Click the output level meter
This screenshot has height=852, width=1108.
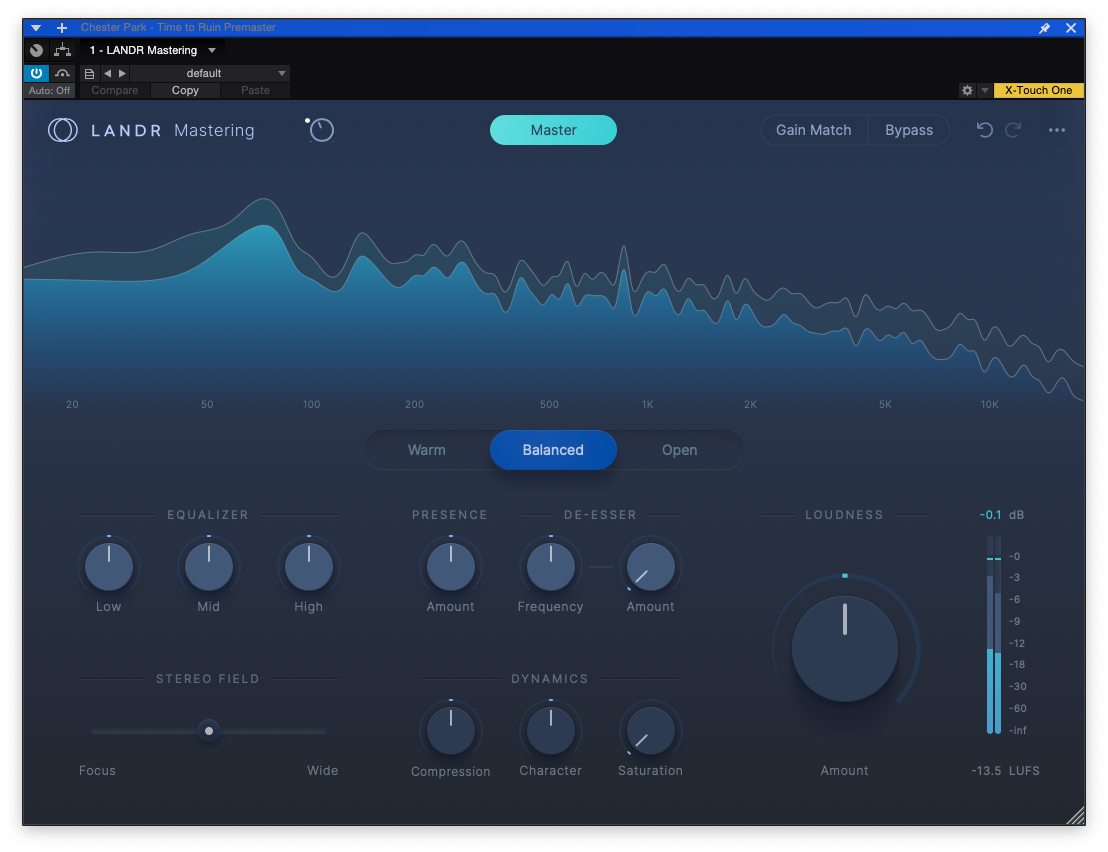[x=994, y=634]
